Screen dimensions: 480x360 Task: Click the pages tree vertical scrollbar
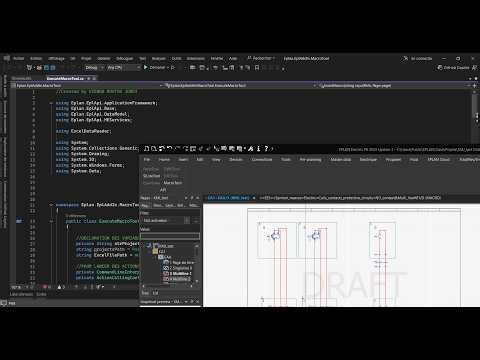[197, 263]
